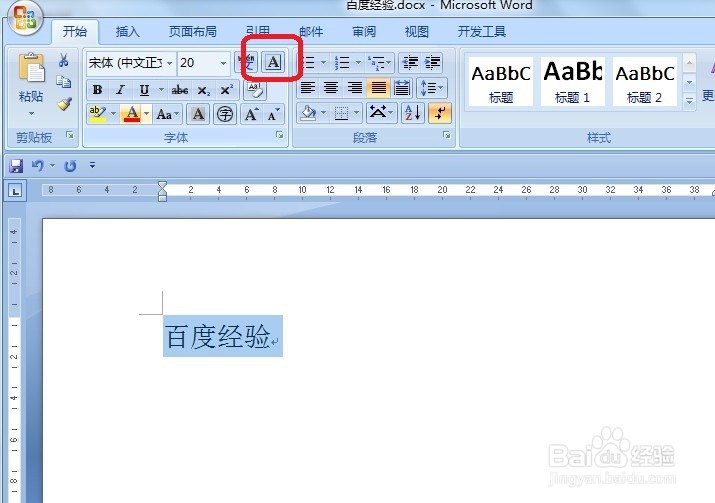Open the Customize Quick Access Toolbar arrow
Viewport: 715px width, 503px height.
(93, 165)
